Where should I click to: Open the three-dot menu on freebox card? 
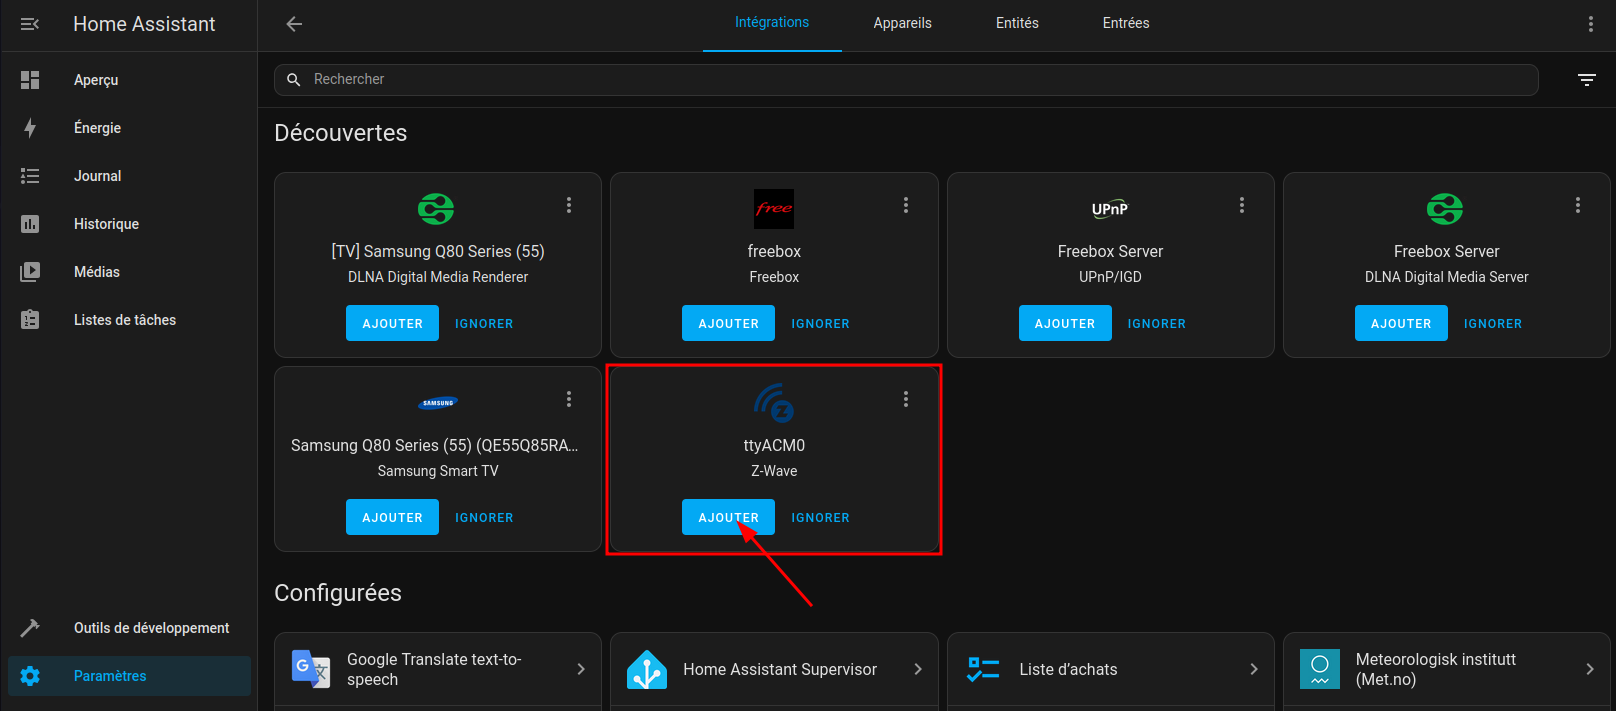[x=906, y=205]
